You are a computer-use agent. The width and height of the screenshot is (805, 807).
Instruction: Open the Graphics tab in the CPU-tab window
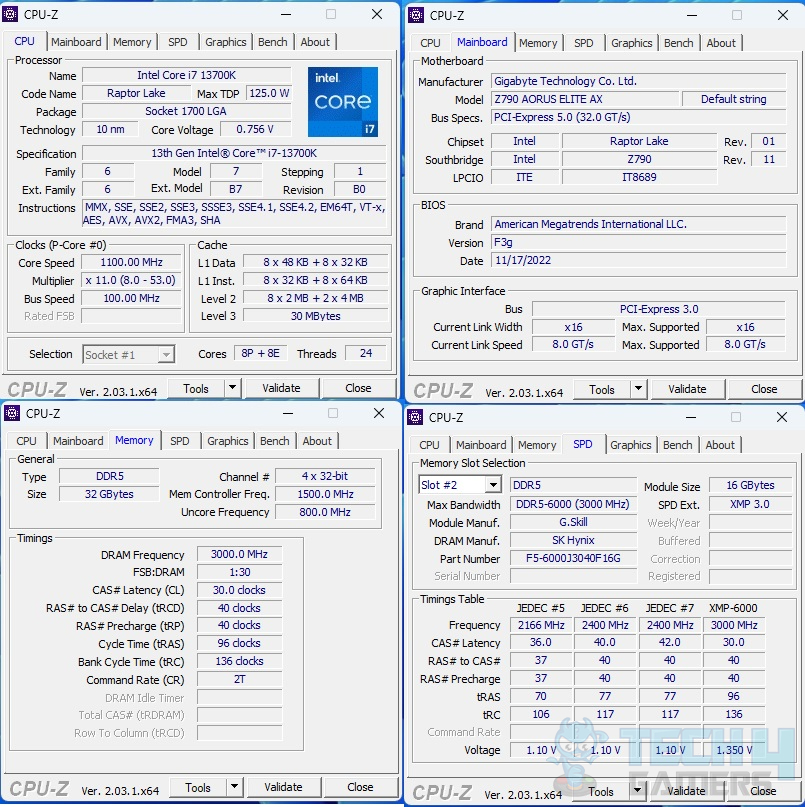pyautogui.click(x=225, y=42)
